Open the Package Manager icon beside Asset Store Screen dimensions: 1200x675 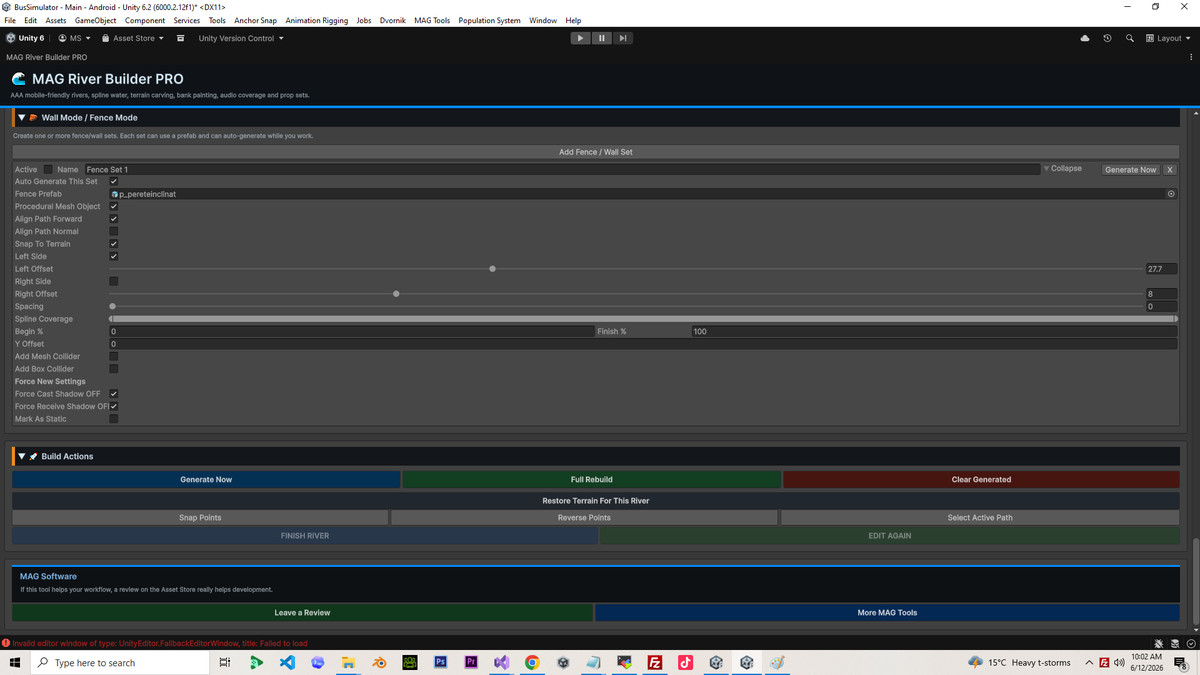(x=180, y=38)
